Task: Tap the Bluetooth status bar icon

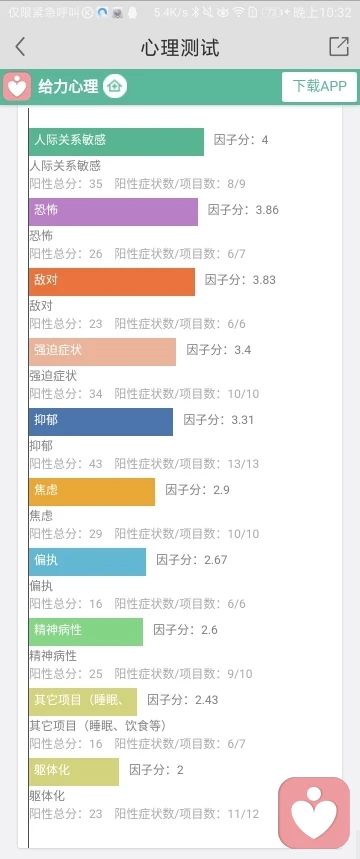Action: (195, 12)
